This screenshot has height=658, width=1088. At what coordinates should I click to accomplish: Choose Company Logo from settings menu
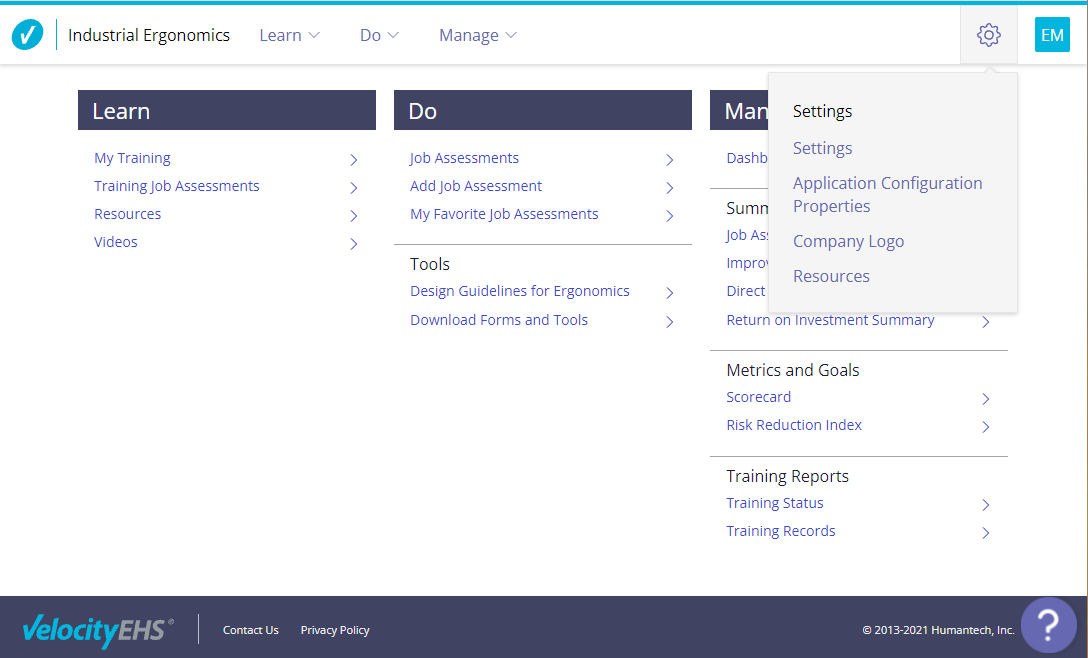(x=848, y=241)
